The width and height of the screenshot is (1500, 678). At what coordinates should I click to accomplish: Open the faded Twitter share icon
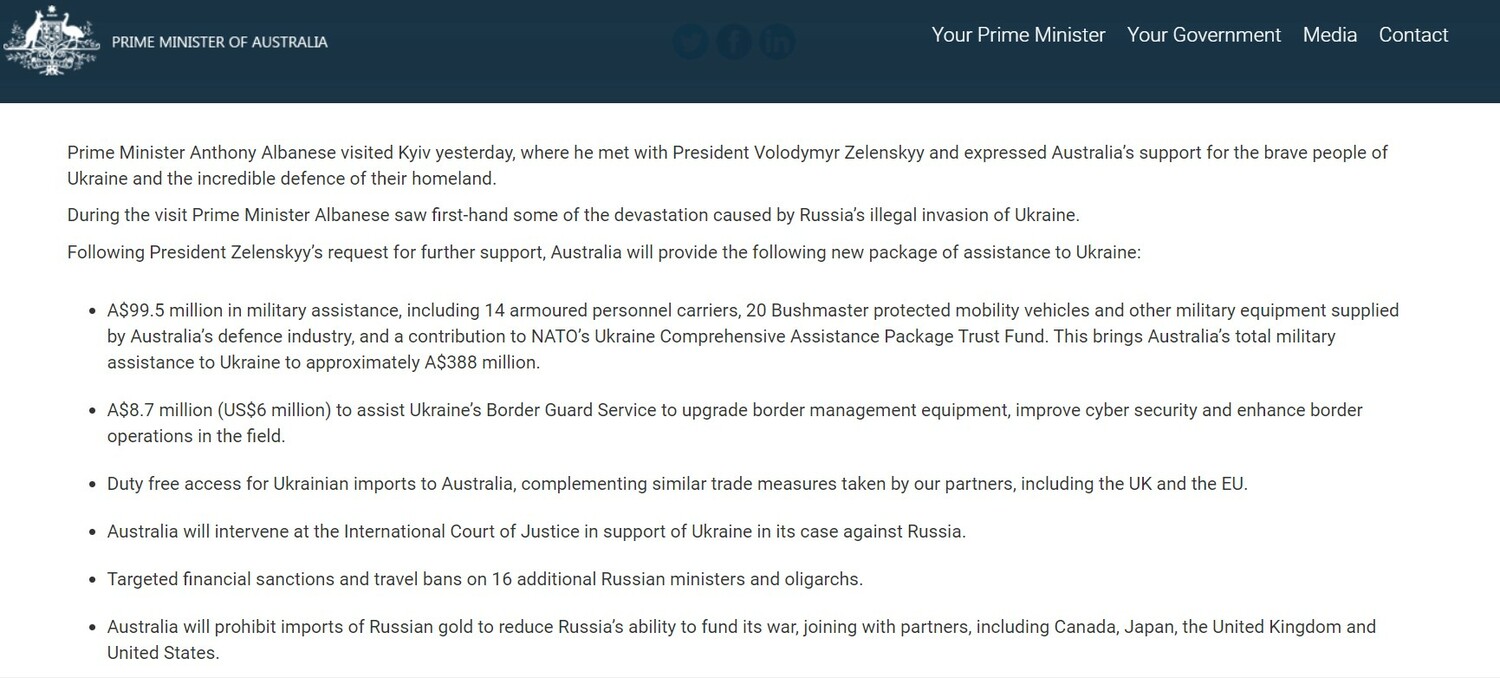pyautogui.click(x=691, y=42)
